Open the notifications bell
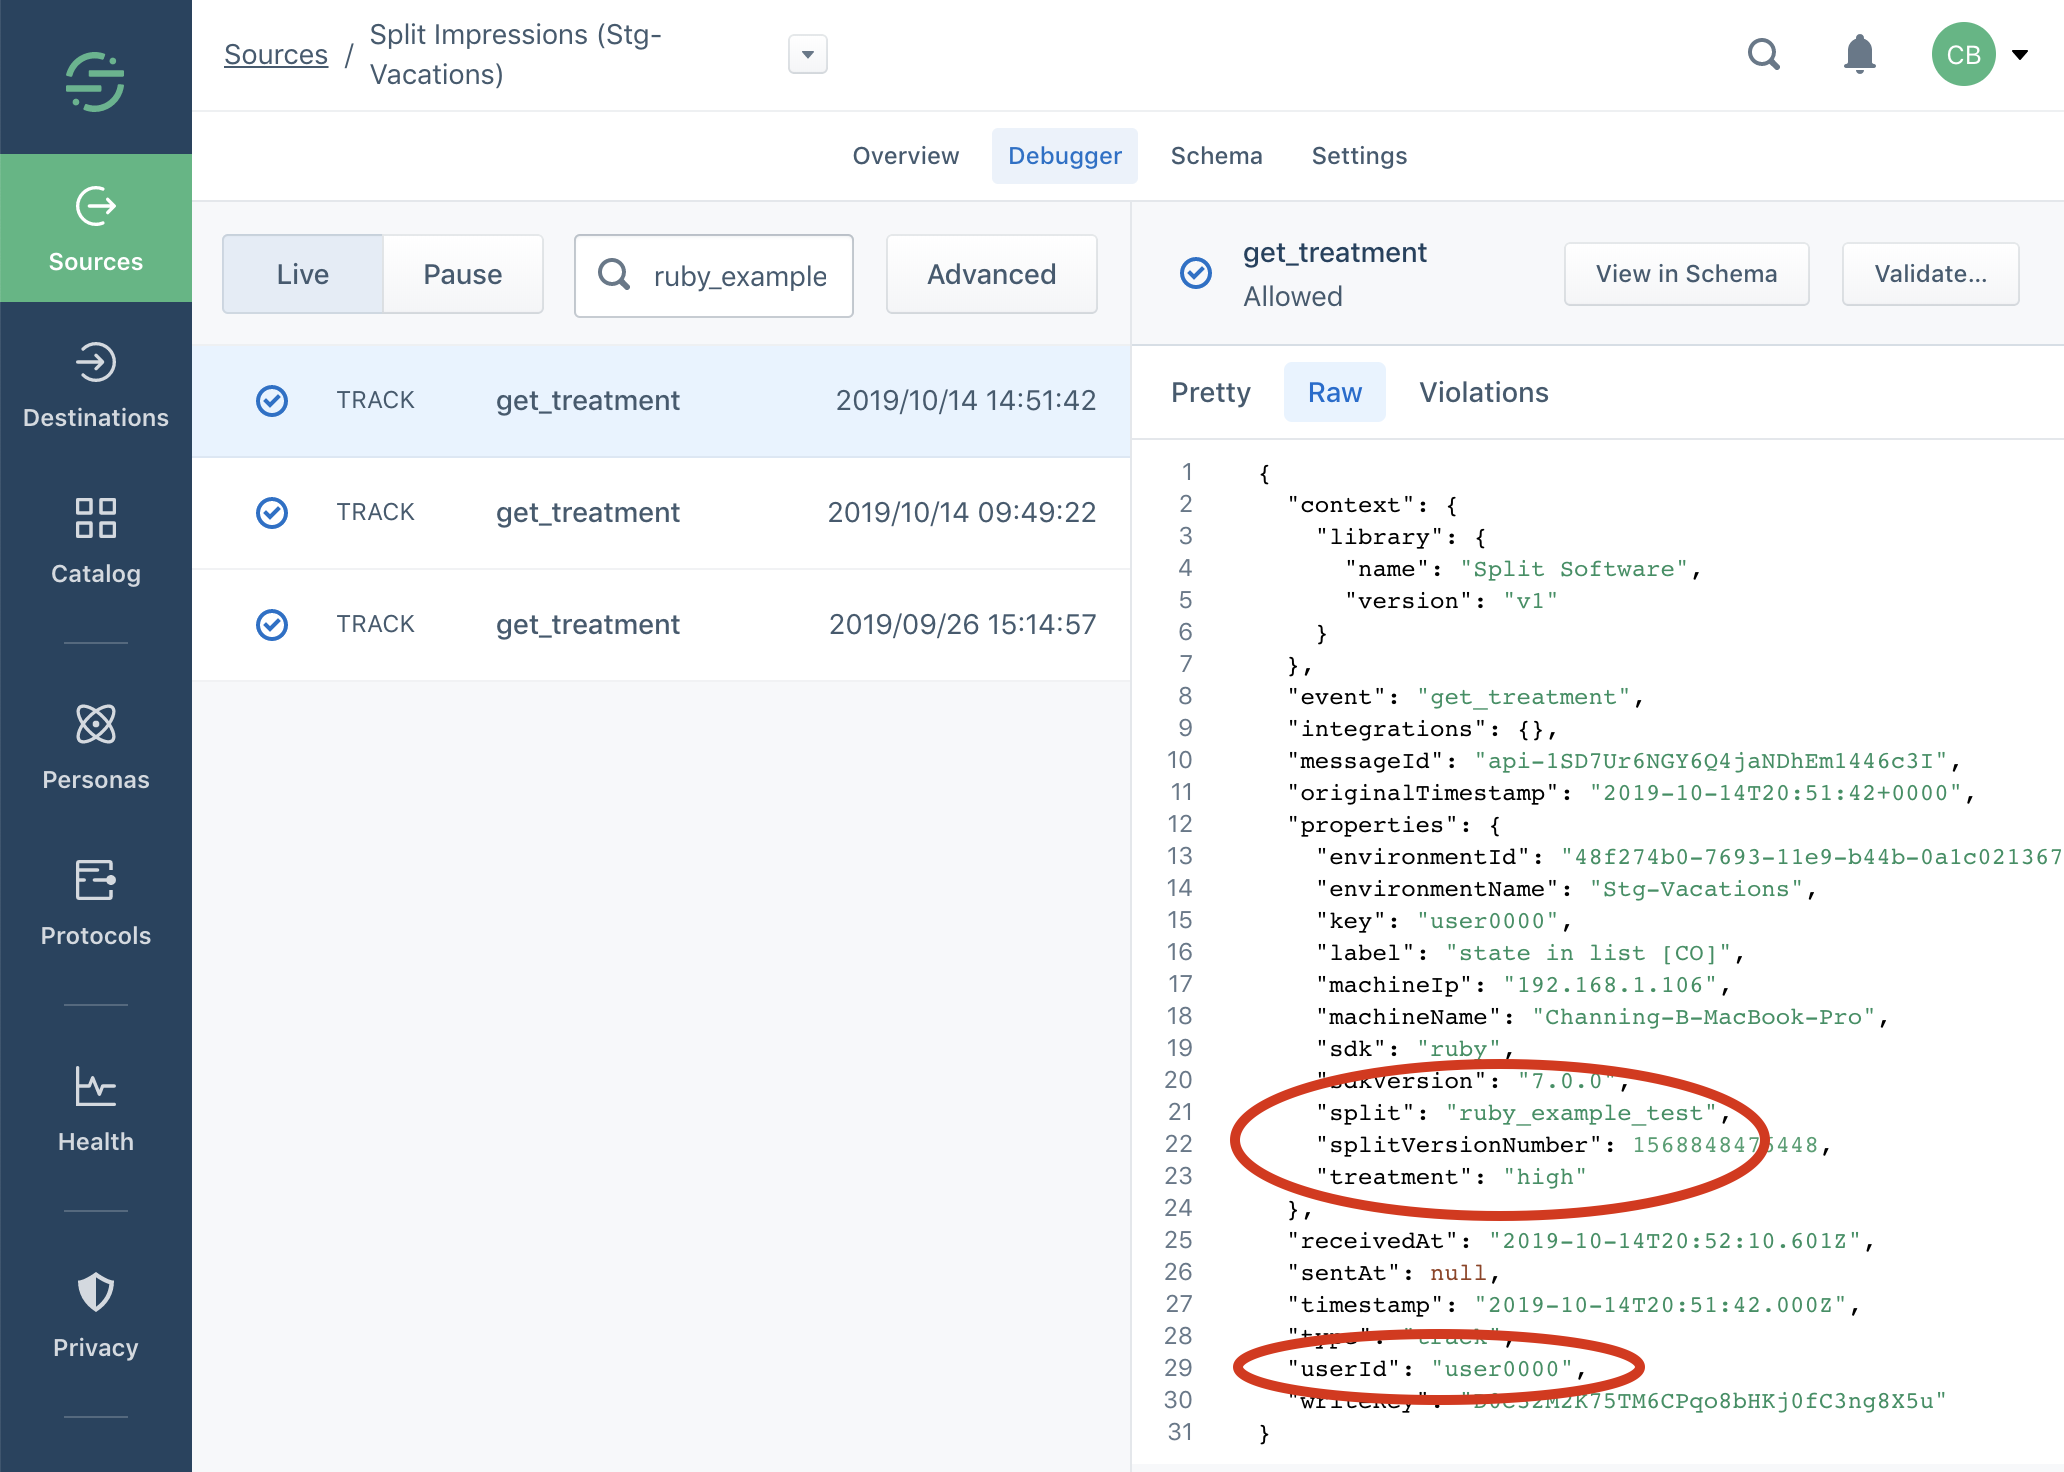The height and width of the screenshot is (1472, 2064). pos(1859,54)
